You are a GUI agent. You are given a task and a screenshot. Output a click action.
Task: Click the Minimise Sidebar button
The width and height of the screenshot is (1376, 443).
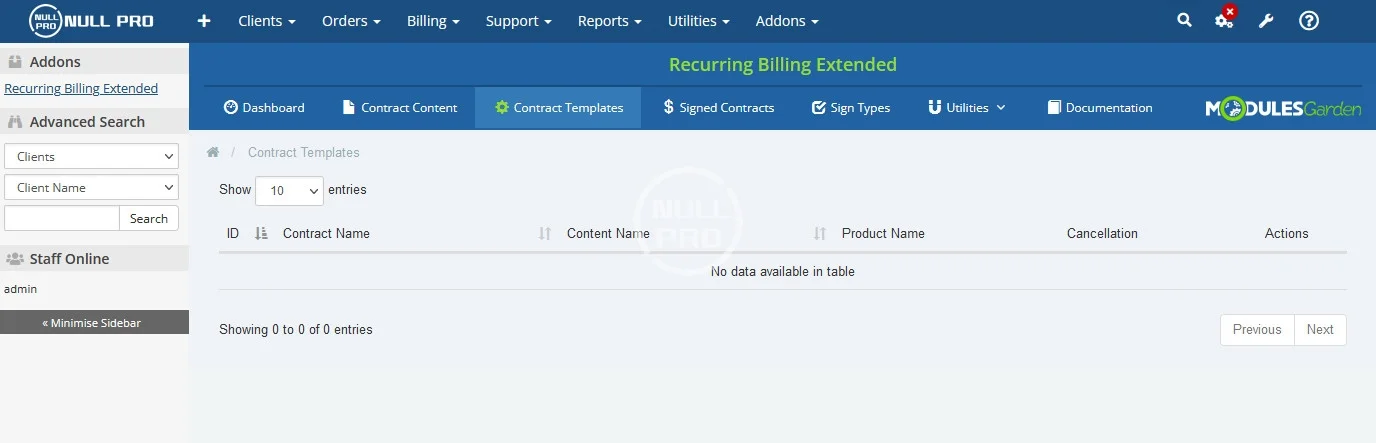point(92,323)
